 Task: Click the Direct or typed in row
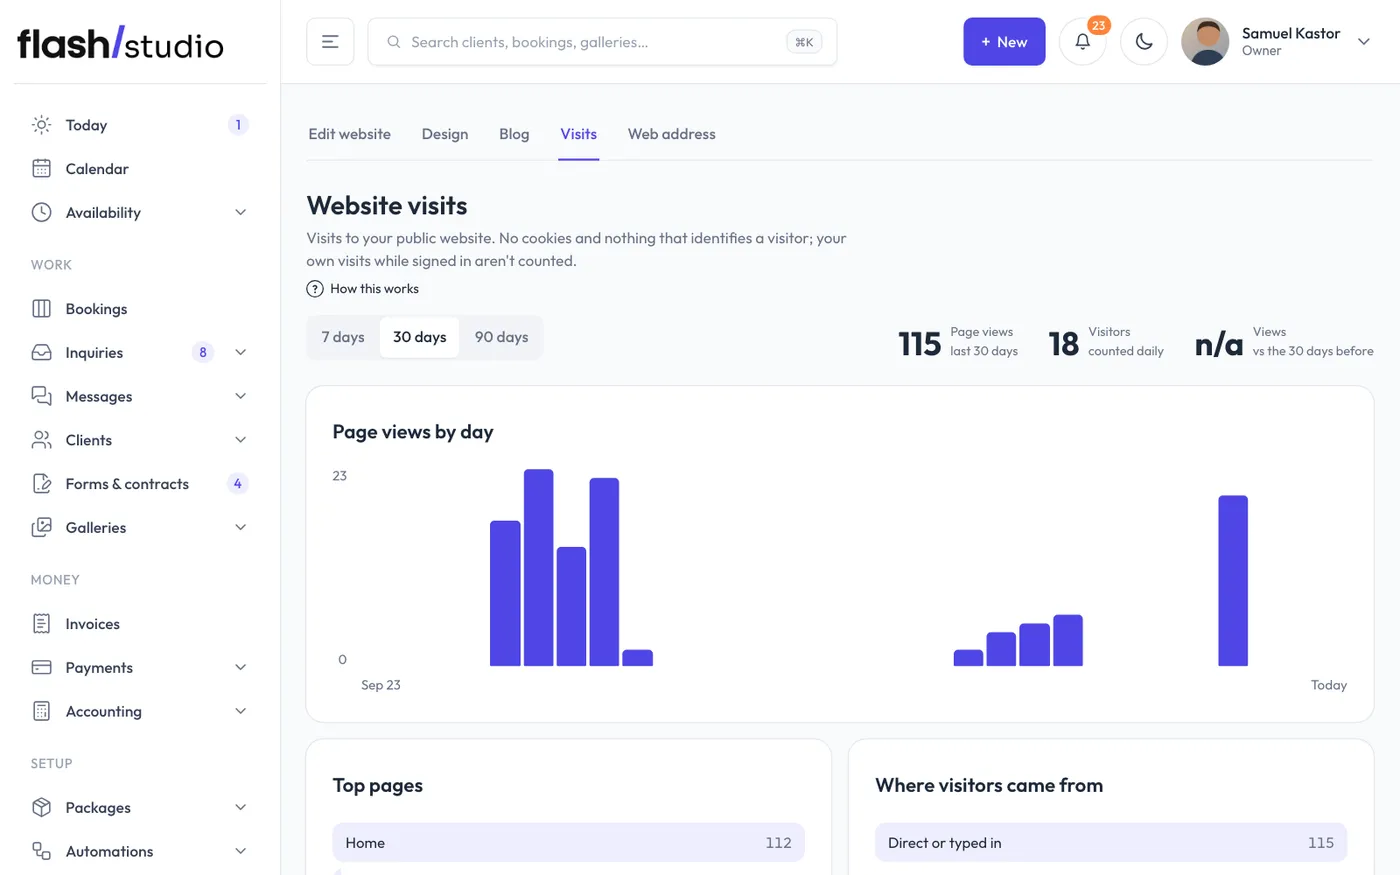click(x=1111, y=842)
